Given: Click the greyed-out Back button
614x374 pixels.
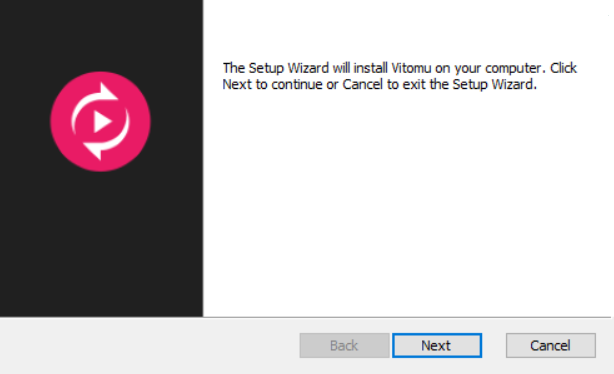Looking at the screenshot, I should point(345,345).
